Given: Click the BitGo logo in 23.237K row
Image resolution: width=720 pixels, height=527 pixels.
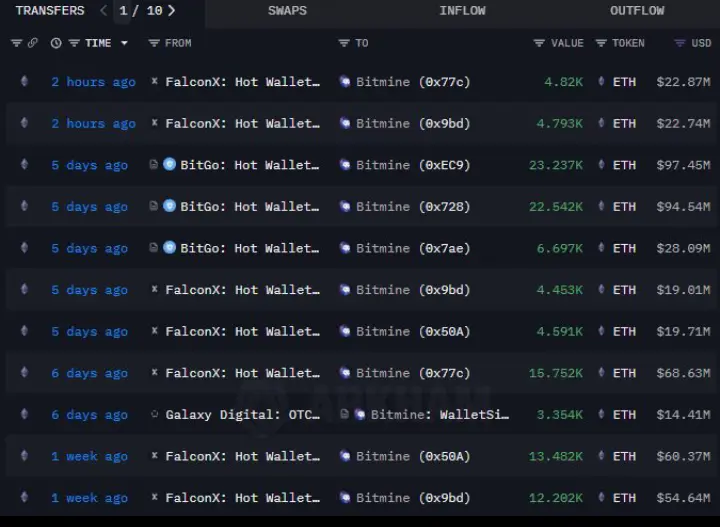Looking at the screenshot, I should (x=169, y=164).
